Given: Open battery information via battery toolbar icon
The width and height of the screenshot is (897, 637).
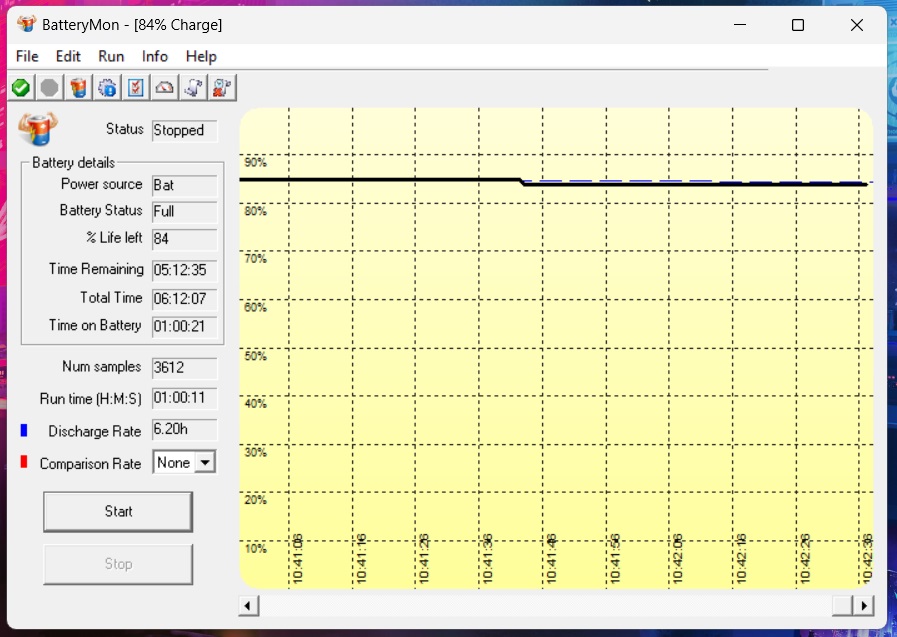Looking at the screenshot, I should coord(78,88).
